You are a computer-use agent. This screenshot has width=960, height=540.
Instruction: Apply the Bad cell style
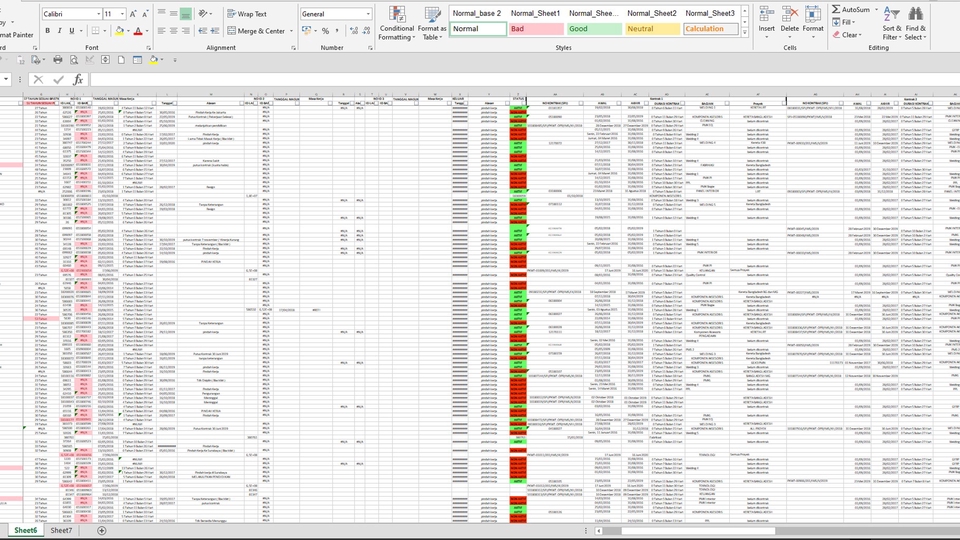535,29
